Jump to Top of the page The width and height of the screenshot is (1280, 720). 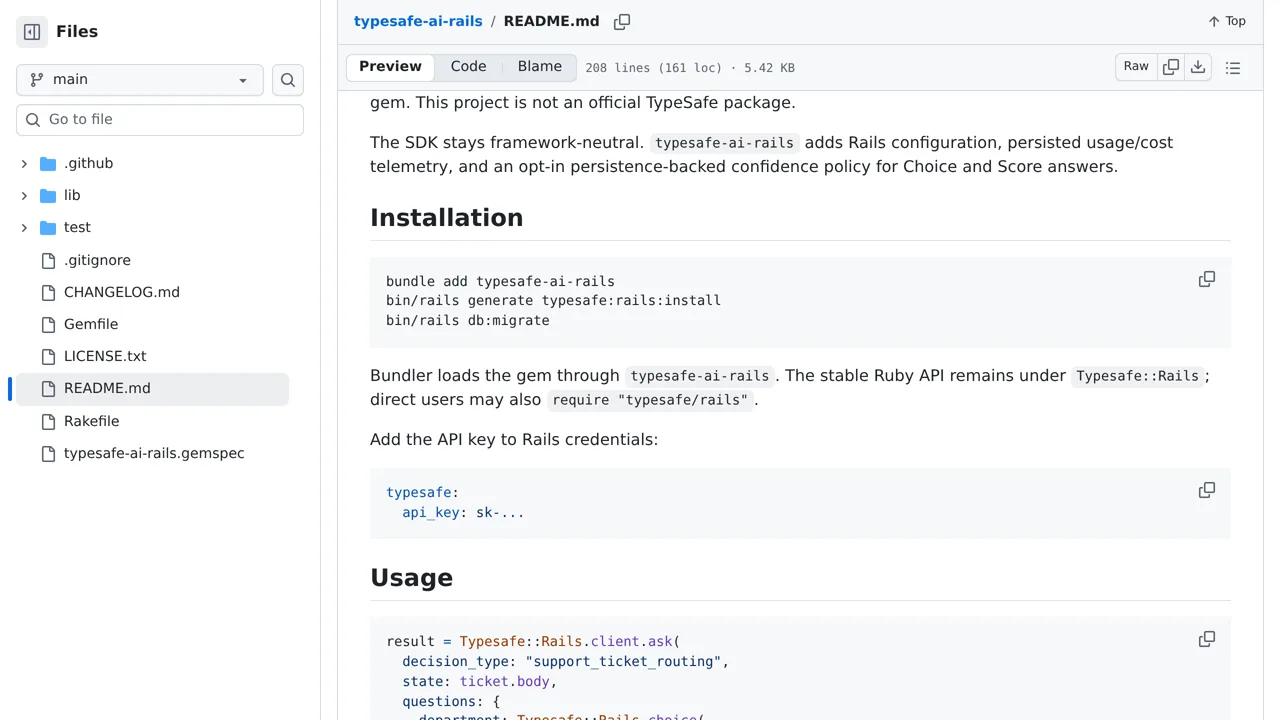tap(1227, 21)
